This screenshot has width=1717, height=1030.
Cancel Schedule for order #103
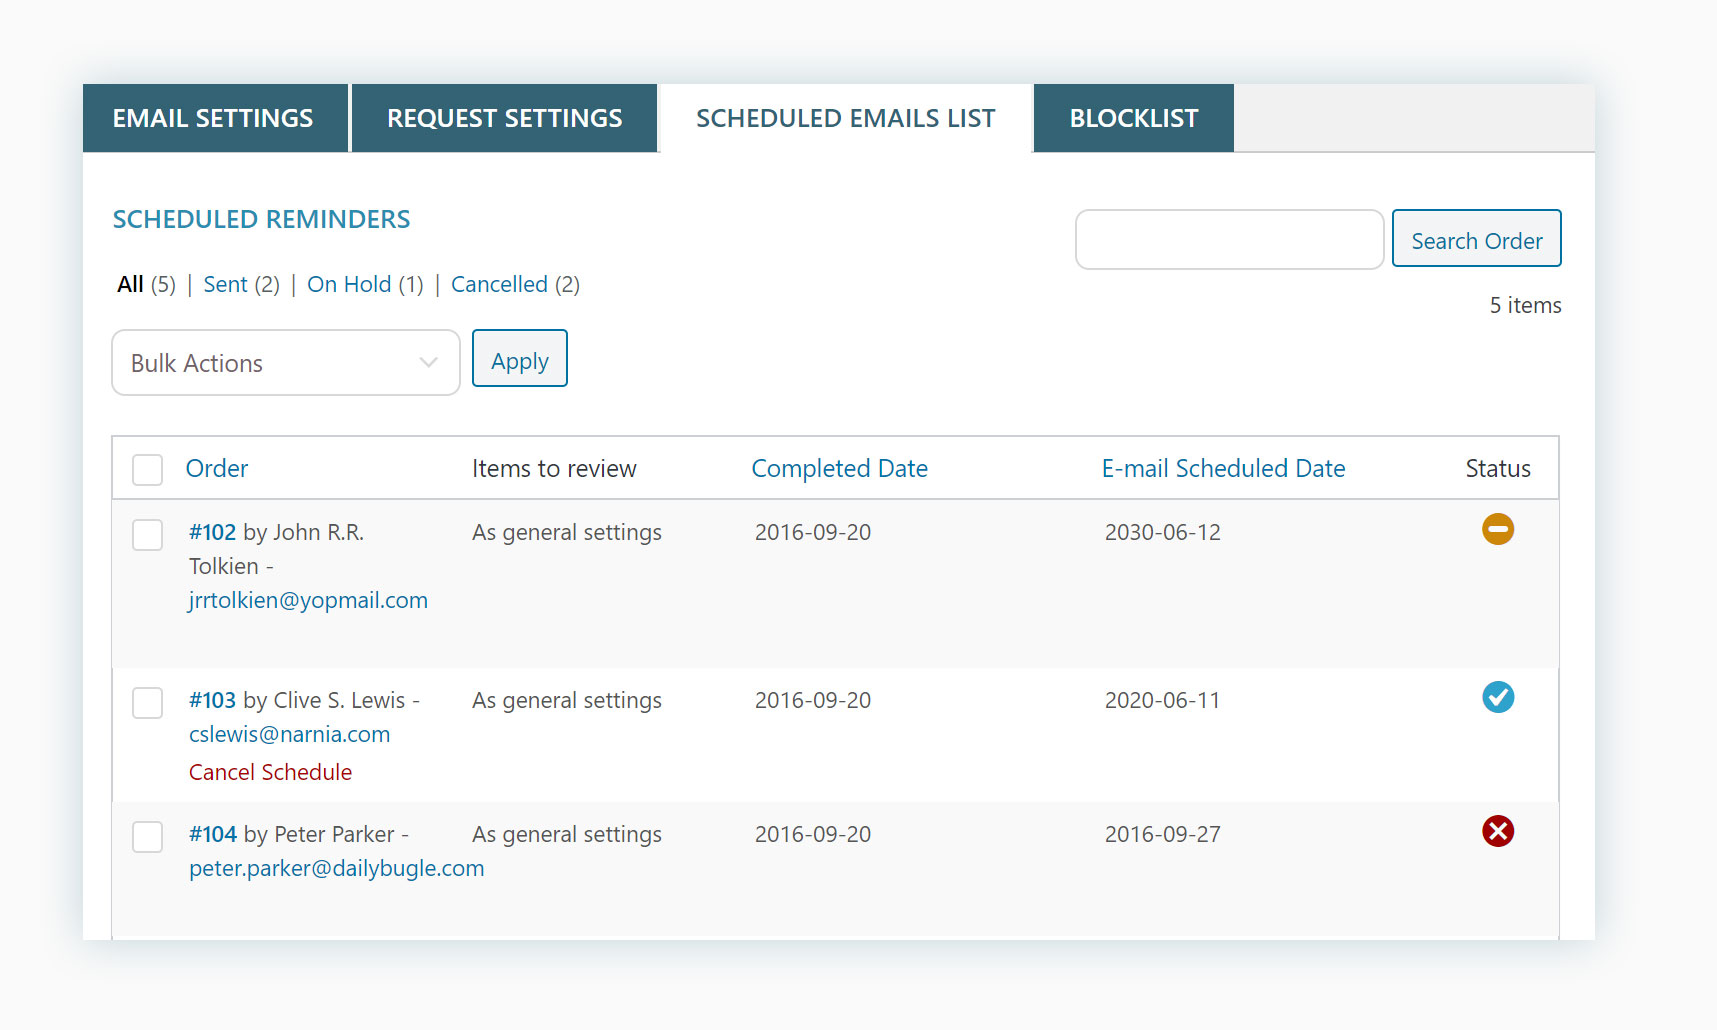[x=270, y=773]
